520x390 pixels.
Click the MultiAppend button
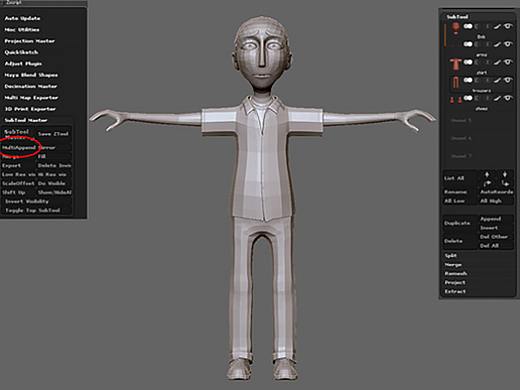click(x=19, y=147)
